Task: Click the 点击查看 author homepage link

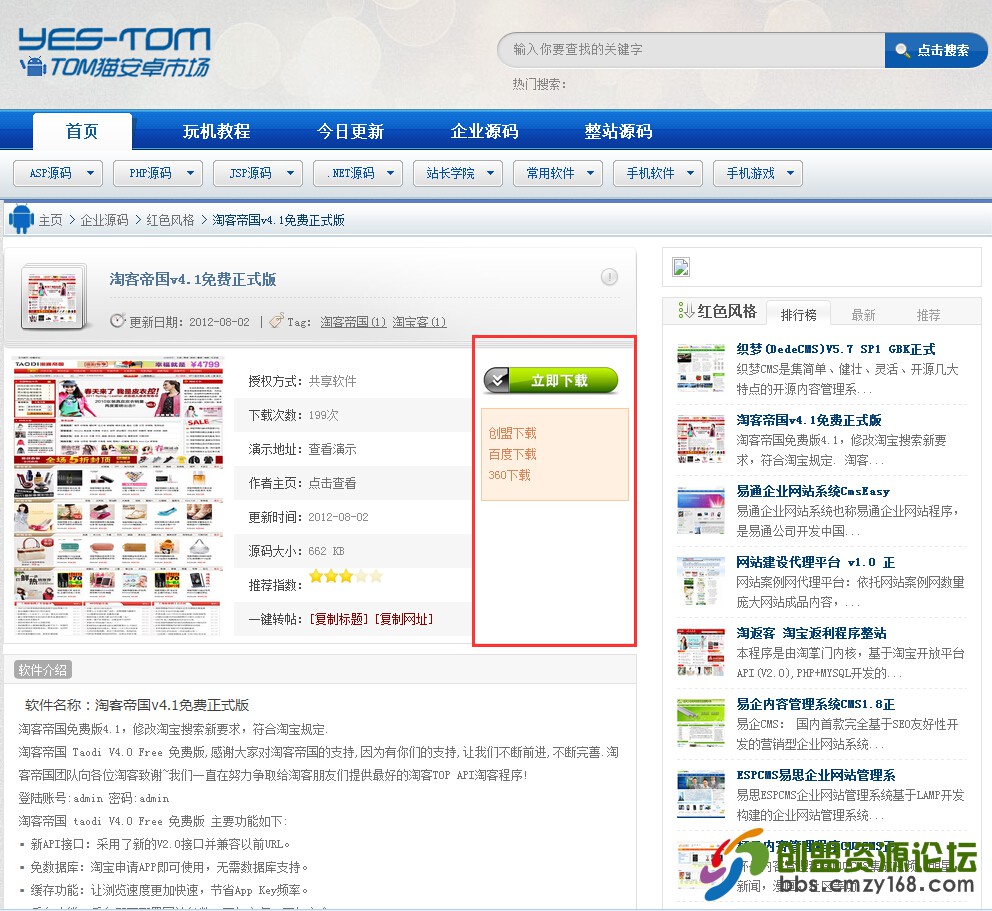Action: pyautogui.click(x=332, y=483)
